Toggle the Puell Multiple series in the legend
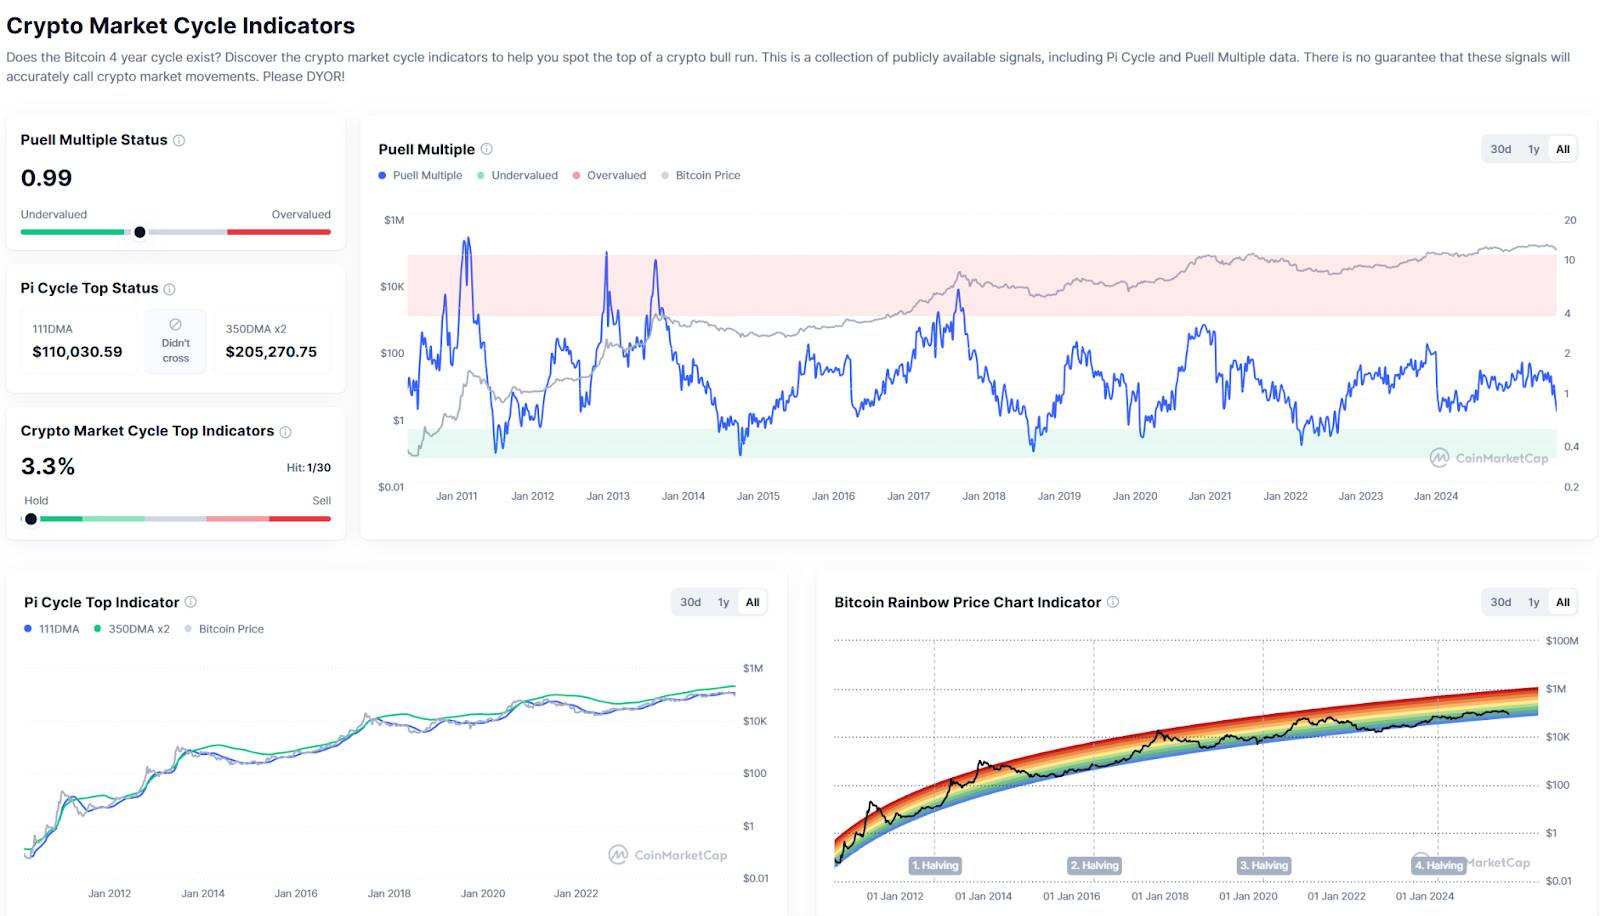 (420, 175)
